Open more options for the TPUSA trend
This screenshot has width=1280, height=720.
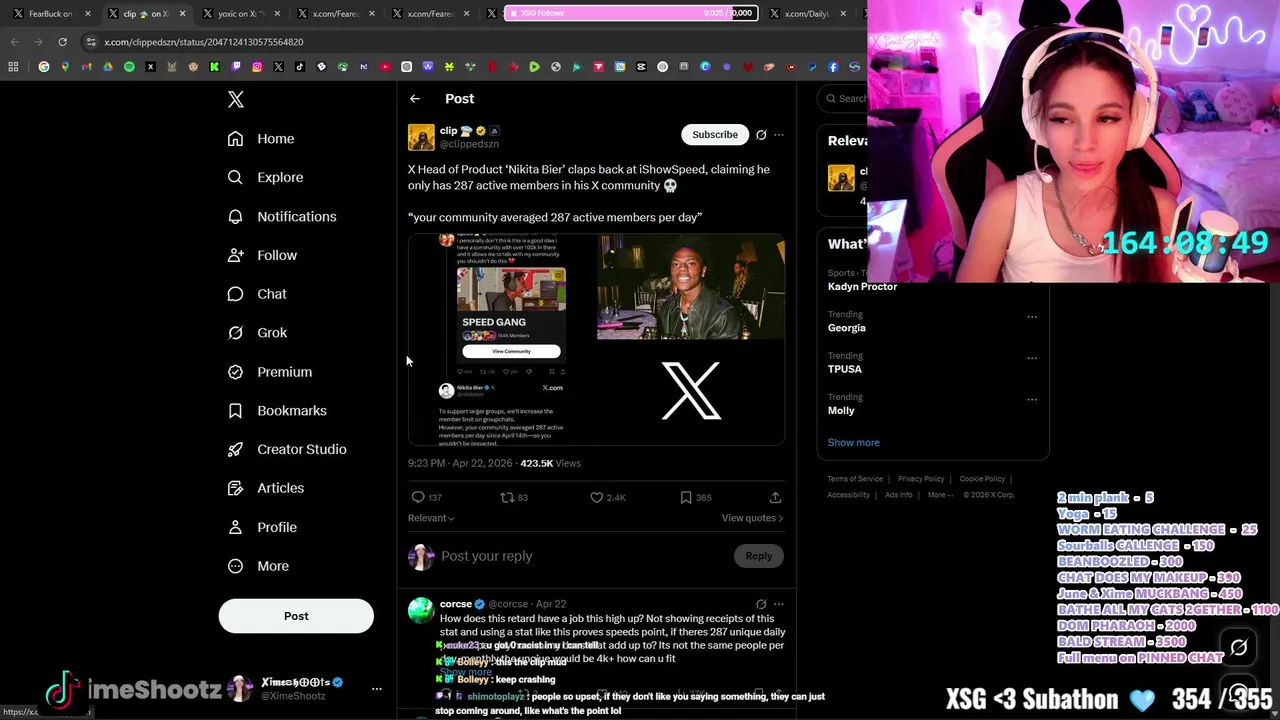click(1032, 358)
